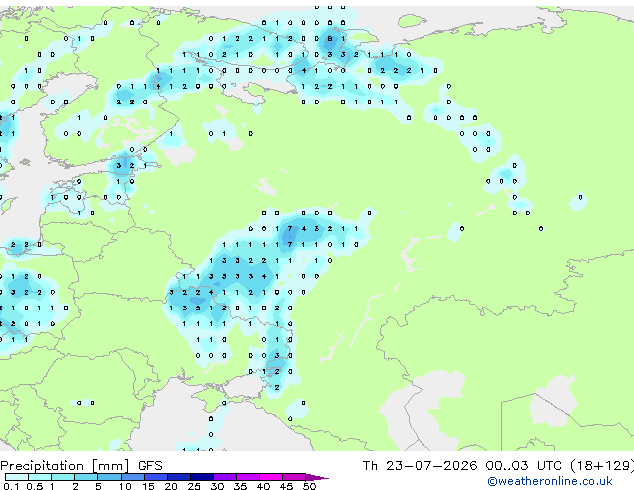This screenshot has width=634, height=490.
Task: Select the 35–40 mm legend swatch
Action: click(x=248, y=477)
